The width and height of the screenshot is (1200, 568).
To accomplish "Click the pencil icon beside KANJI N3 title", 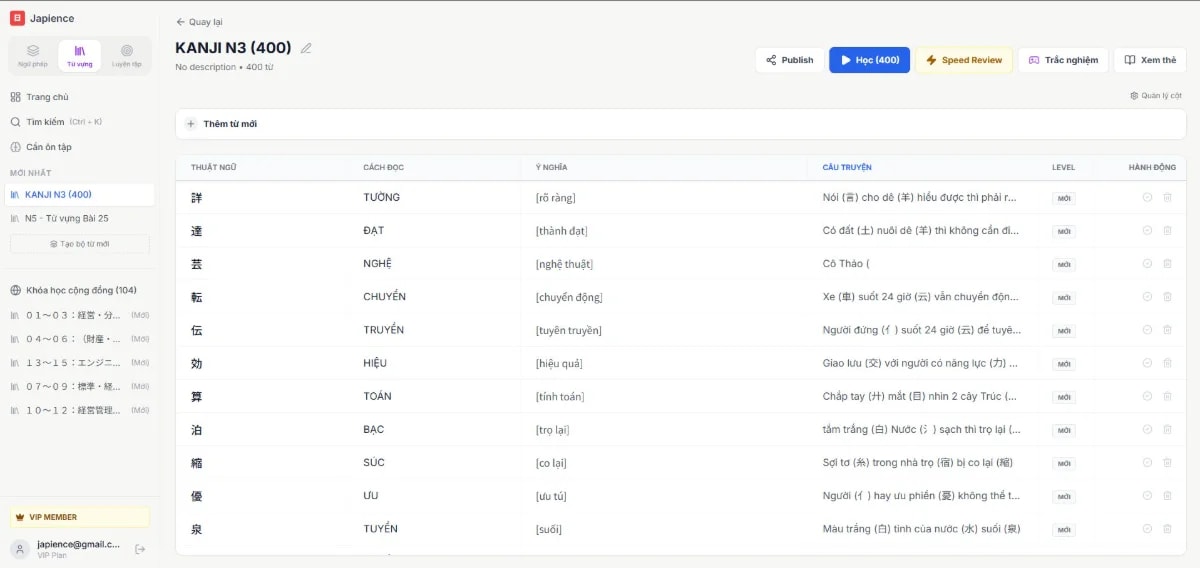I will point(306,48).
